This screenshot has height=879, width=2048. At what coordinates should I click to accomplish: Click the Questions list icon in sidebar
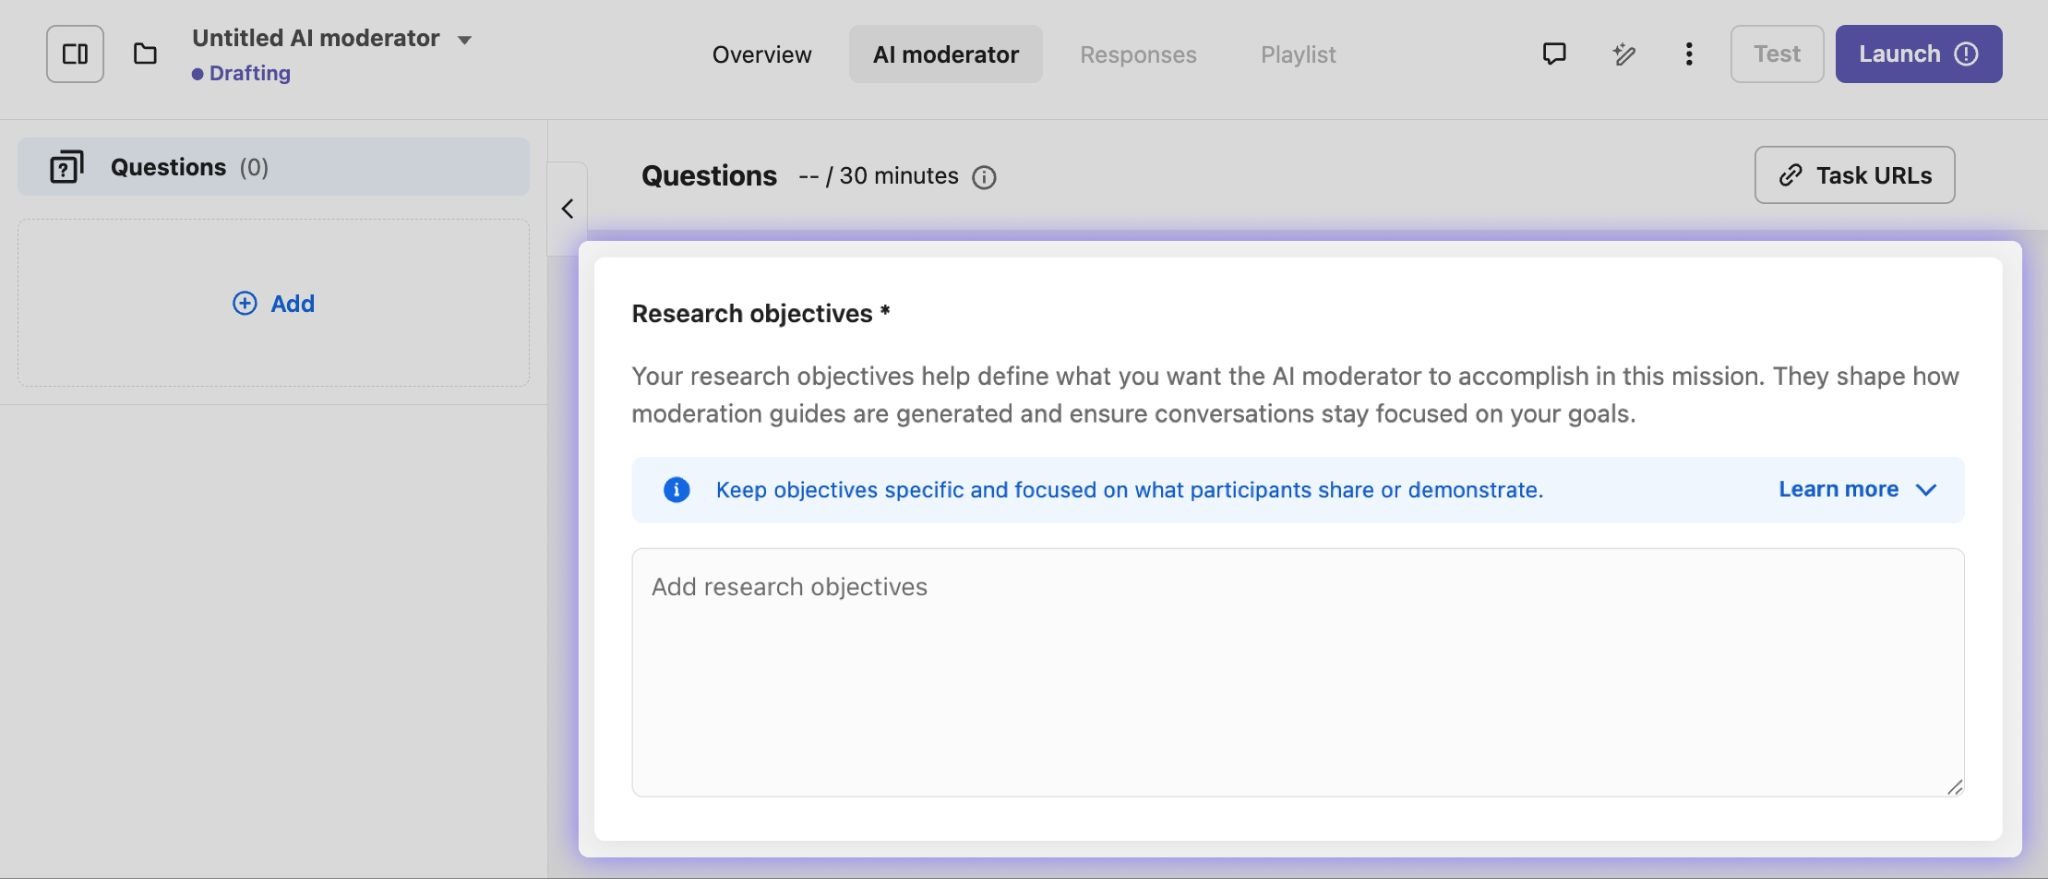[67, 167]
